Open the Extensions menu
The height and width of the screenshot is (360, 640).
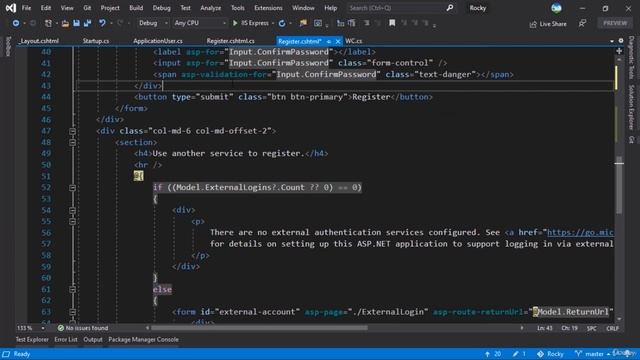click(x=268, y=8)
